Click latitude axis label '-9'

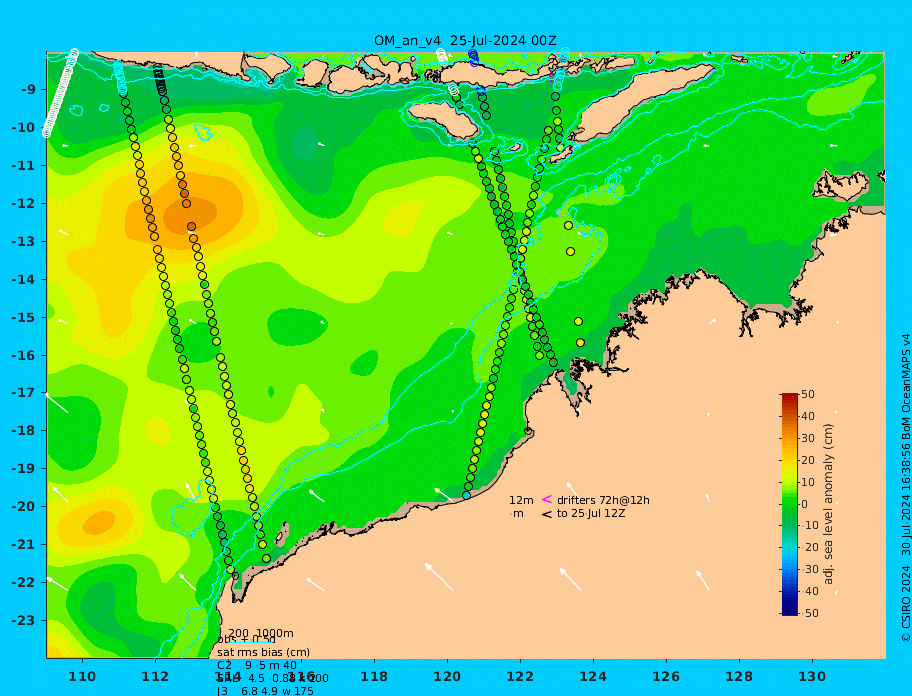click(28, 90)
